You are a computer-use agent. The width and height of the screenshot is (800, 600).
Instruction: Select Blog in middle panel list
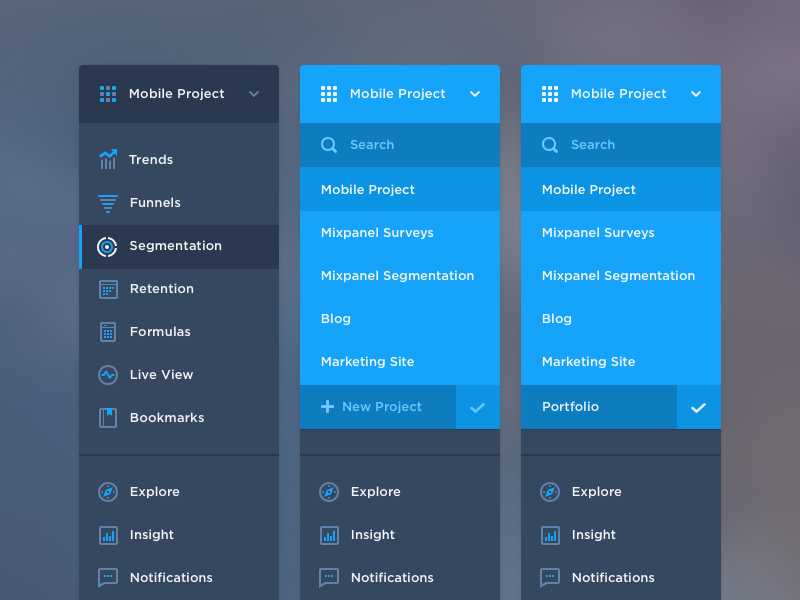(x=400, y=318)
